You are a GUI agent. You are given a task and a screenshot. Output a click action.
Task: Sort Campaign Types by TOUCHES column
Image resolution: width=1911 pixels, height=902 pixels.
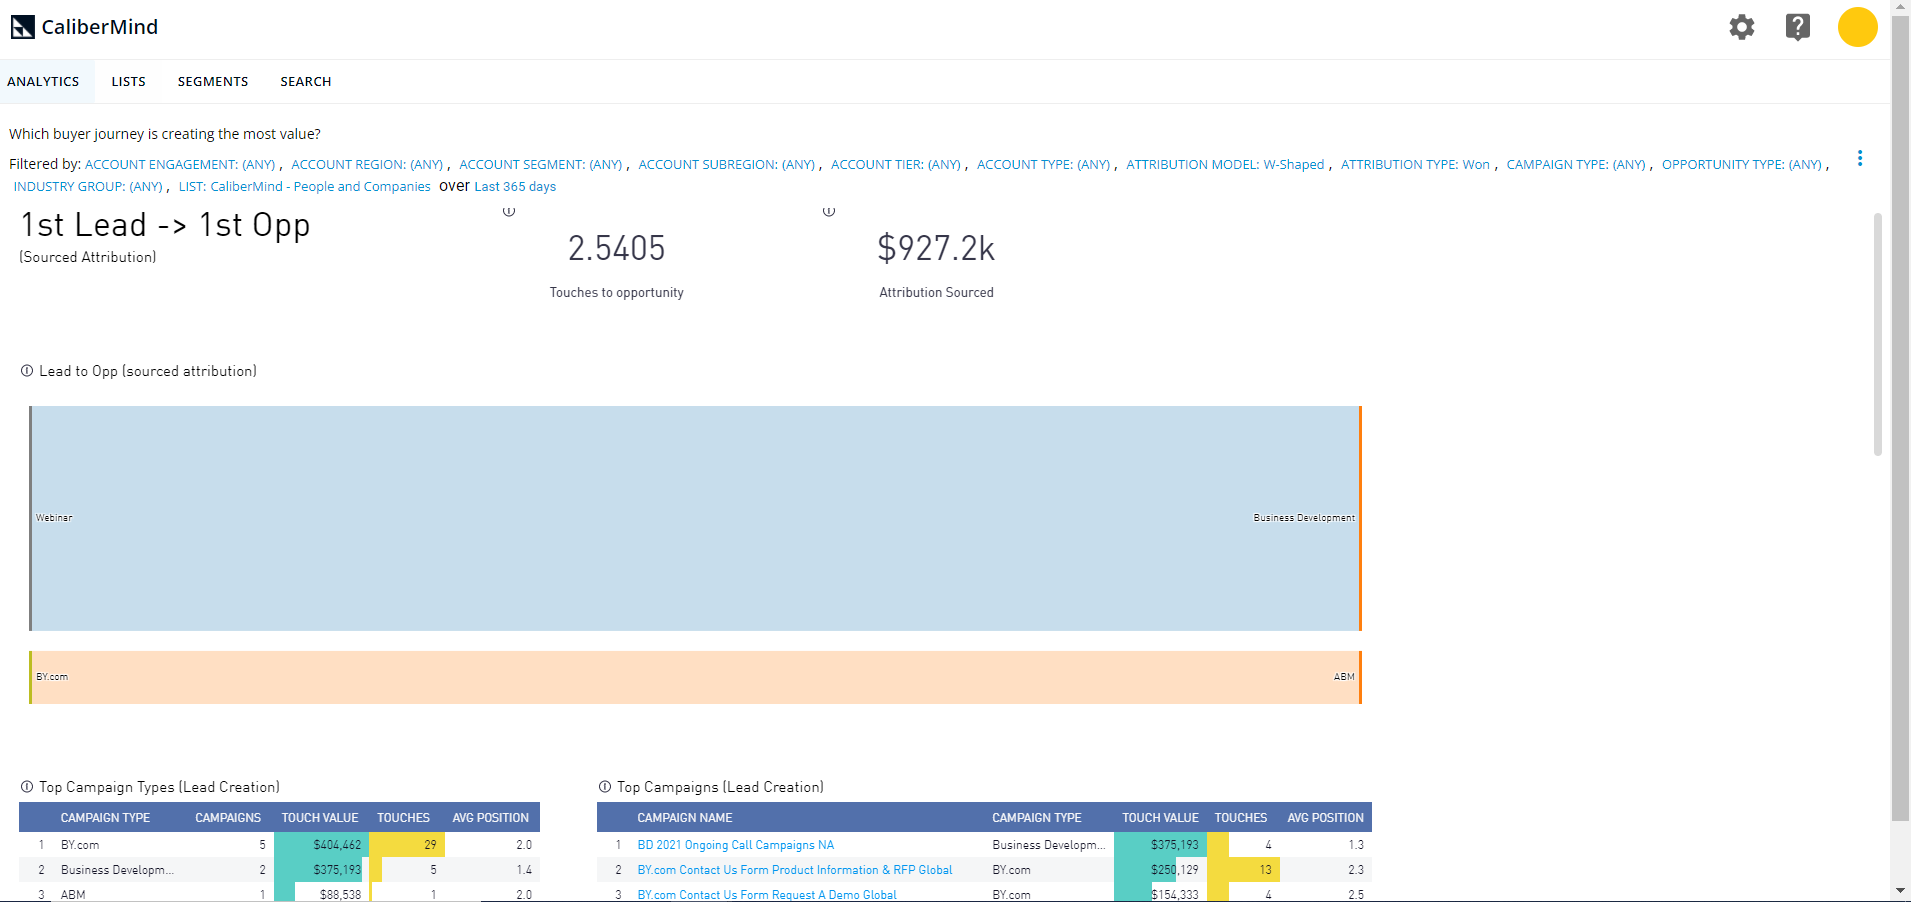pyautogui.click(x=403, y=818)
